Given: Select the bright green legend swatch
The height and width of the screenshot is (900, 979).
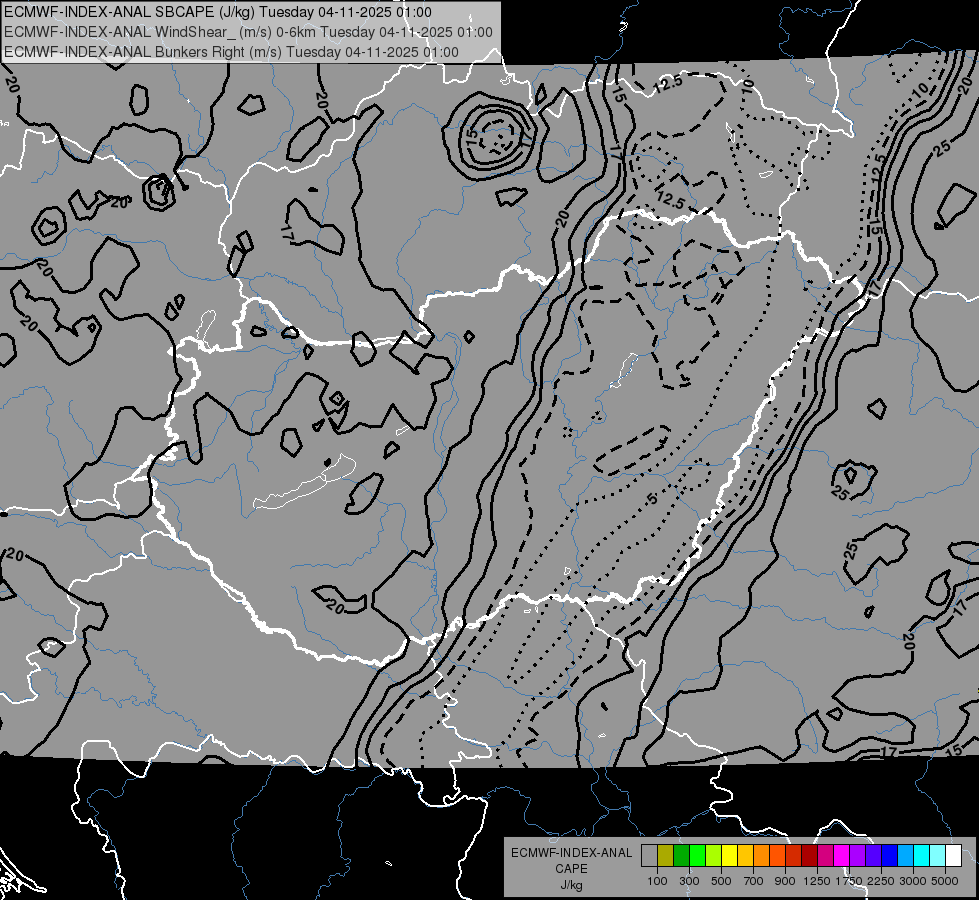Looking at the screenshot, I should click(697, 855).
